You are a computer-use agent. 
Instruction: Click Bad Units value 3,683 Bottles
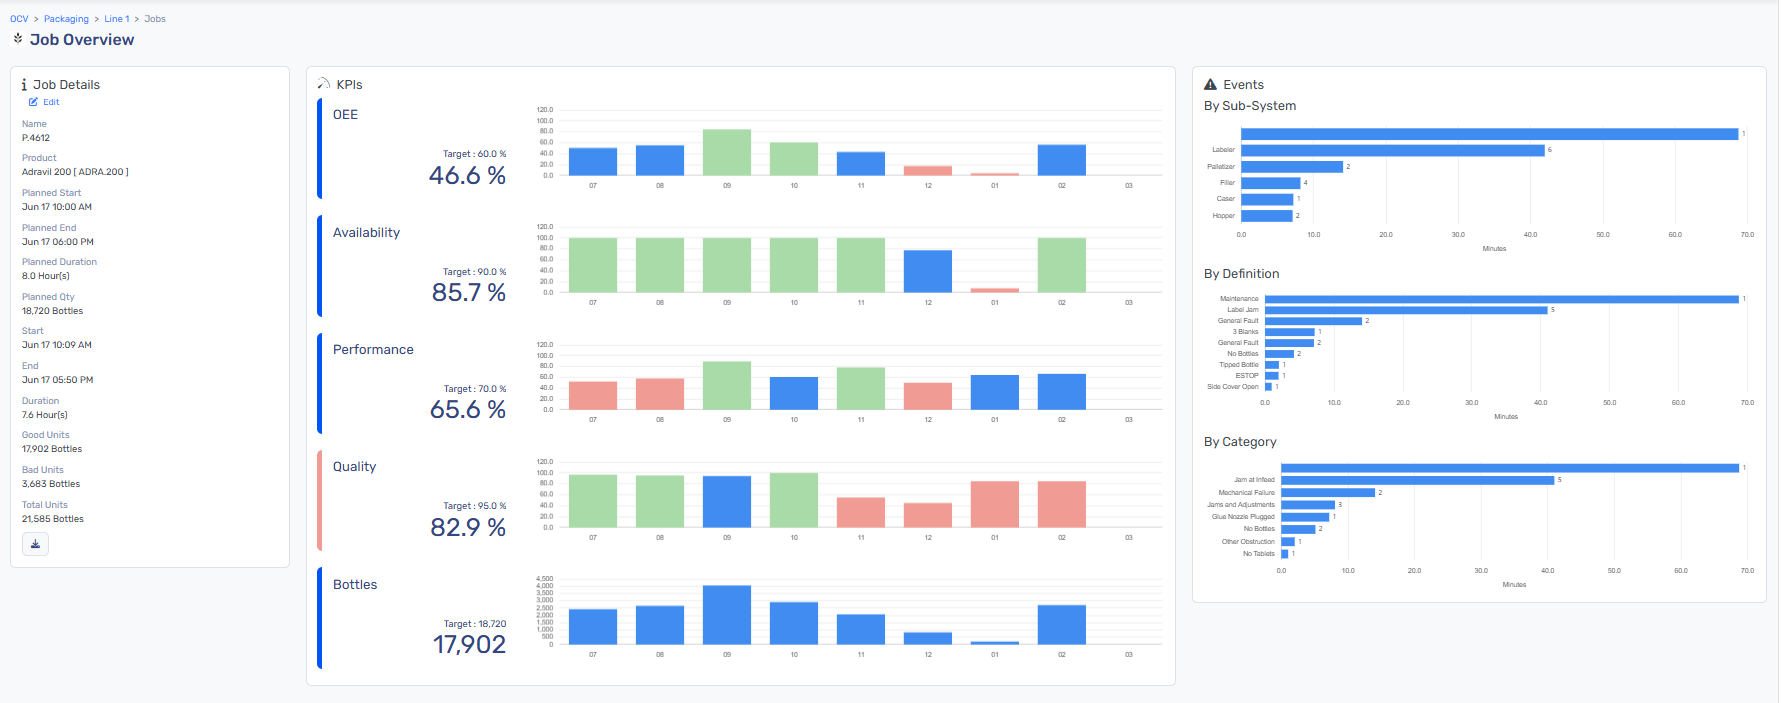point(51,484)
